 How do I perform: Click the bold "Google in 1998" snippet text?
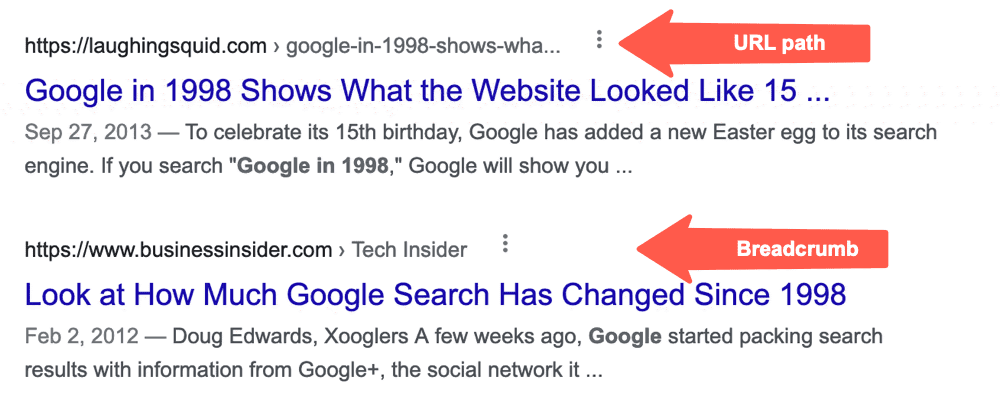point(310,166)
